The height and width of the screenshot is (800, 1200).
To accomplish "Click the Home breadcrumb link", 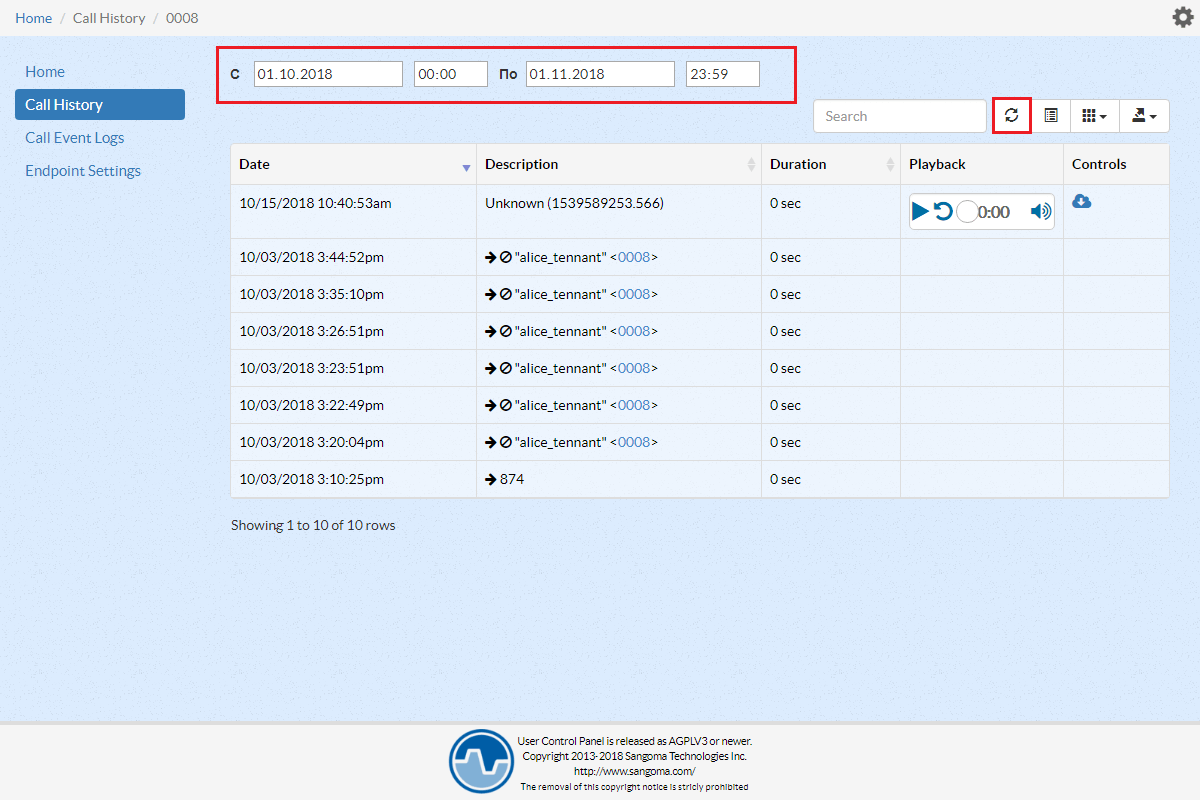I will (x=34, y=18).
